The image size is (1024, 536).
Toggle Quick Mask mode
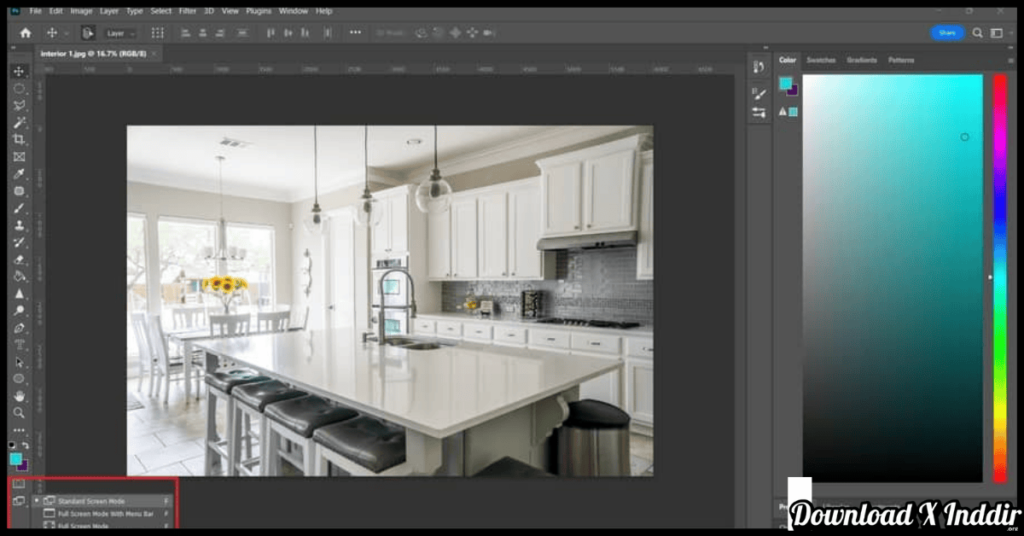[18, 484]
